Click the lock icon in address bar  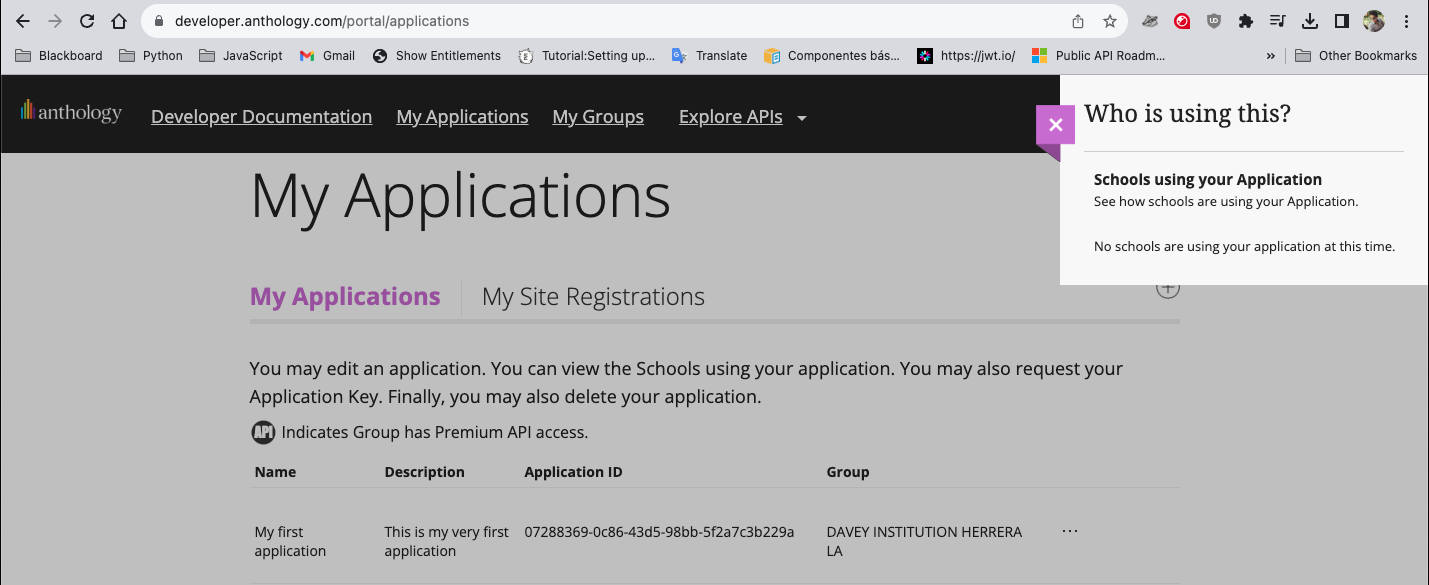159,21
